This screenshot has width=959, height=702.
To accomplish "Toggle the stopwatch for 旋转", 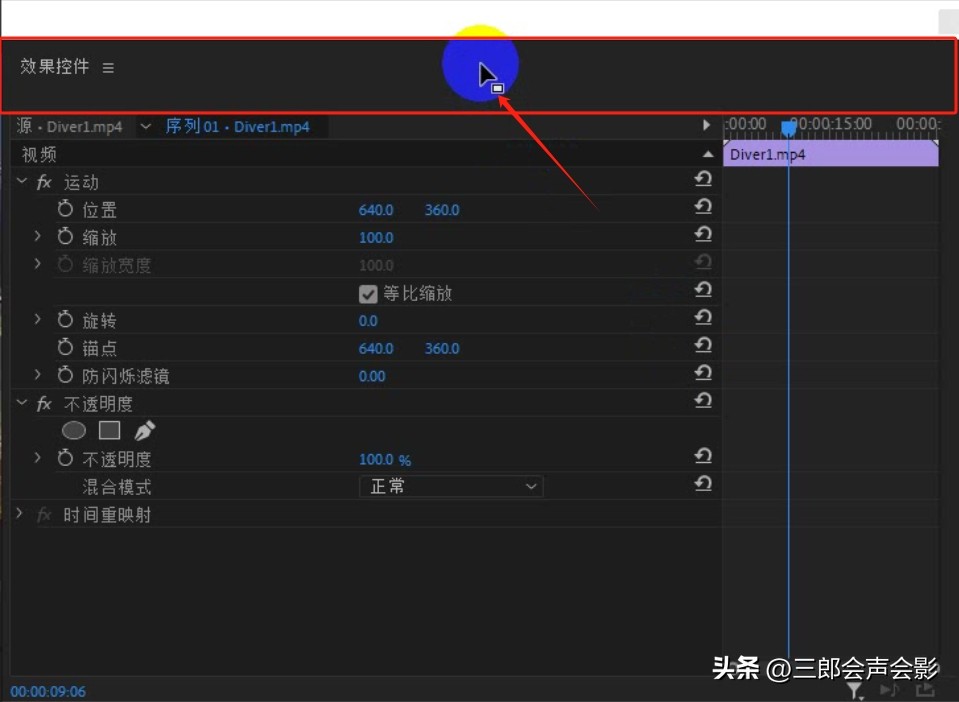I will coord(64,320).
